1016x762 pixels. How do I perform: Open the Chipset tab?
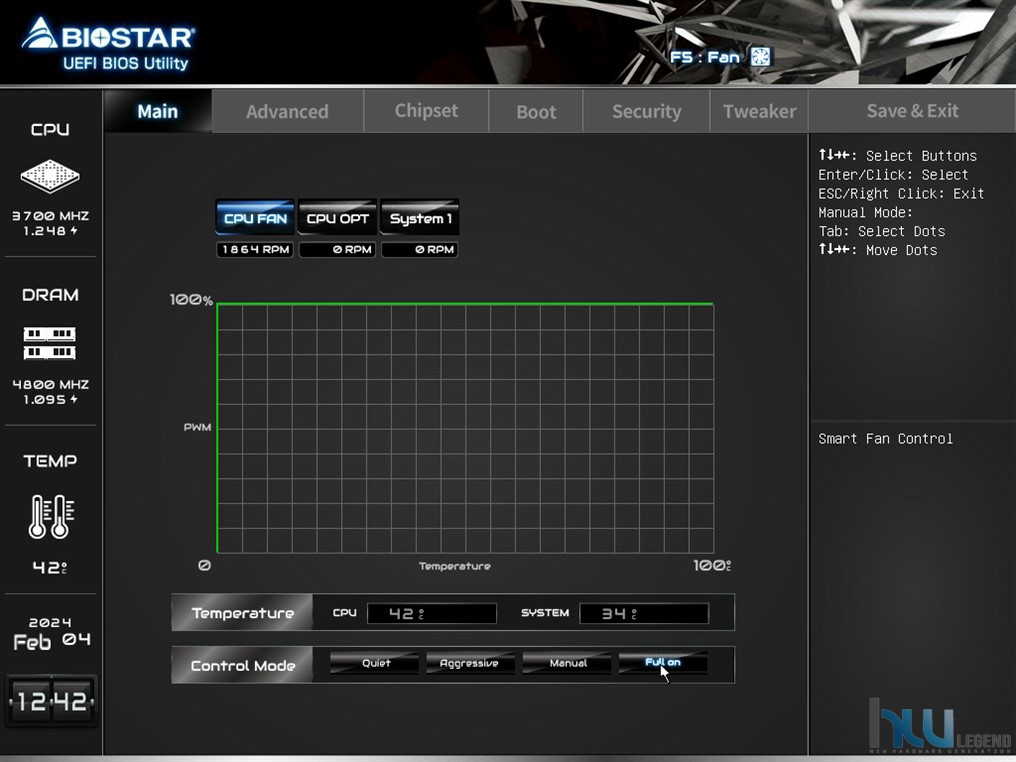(426, 111)
